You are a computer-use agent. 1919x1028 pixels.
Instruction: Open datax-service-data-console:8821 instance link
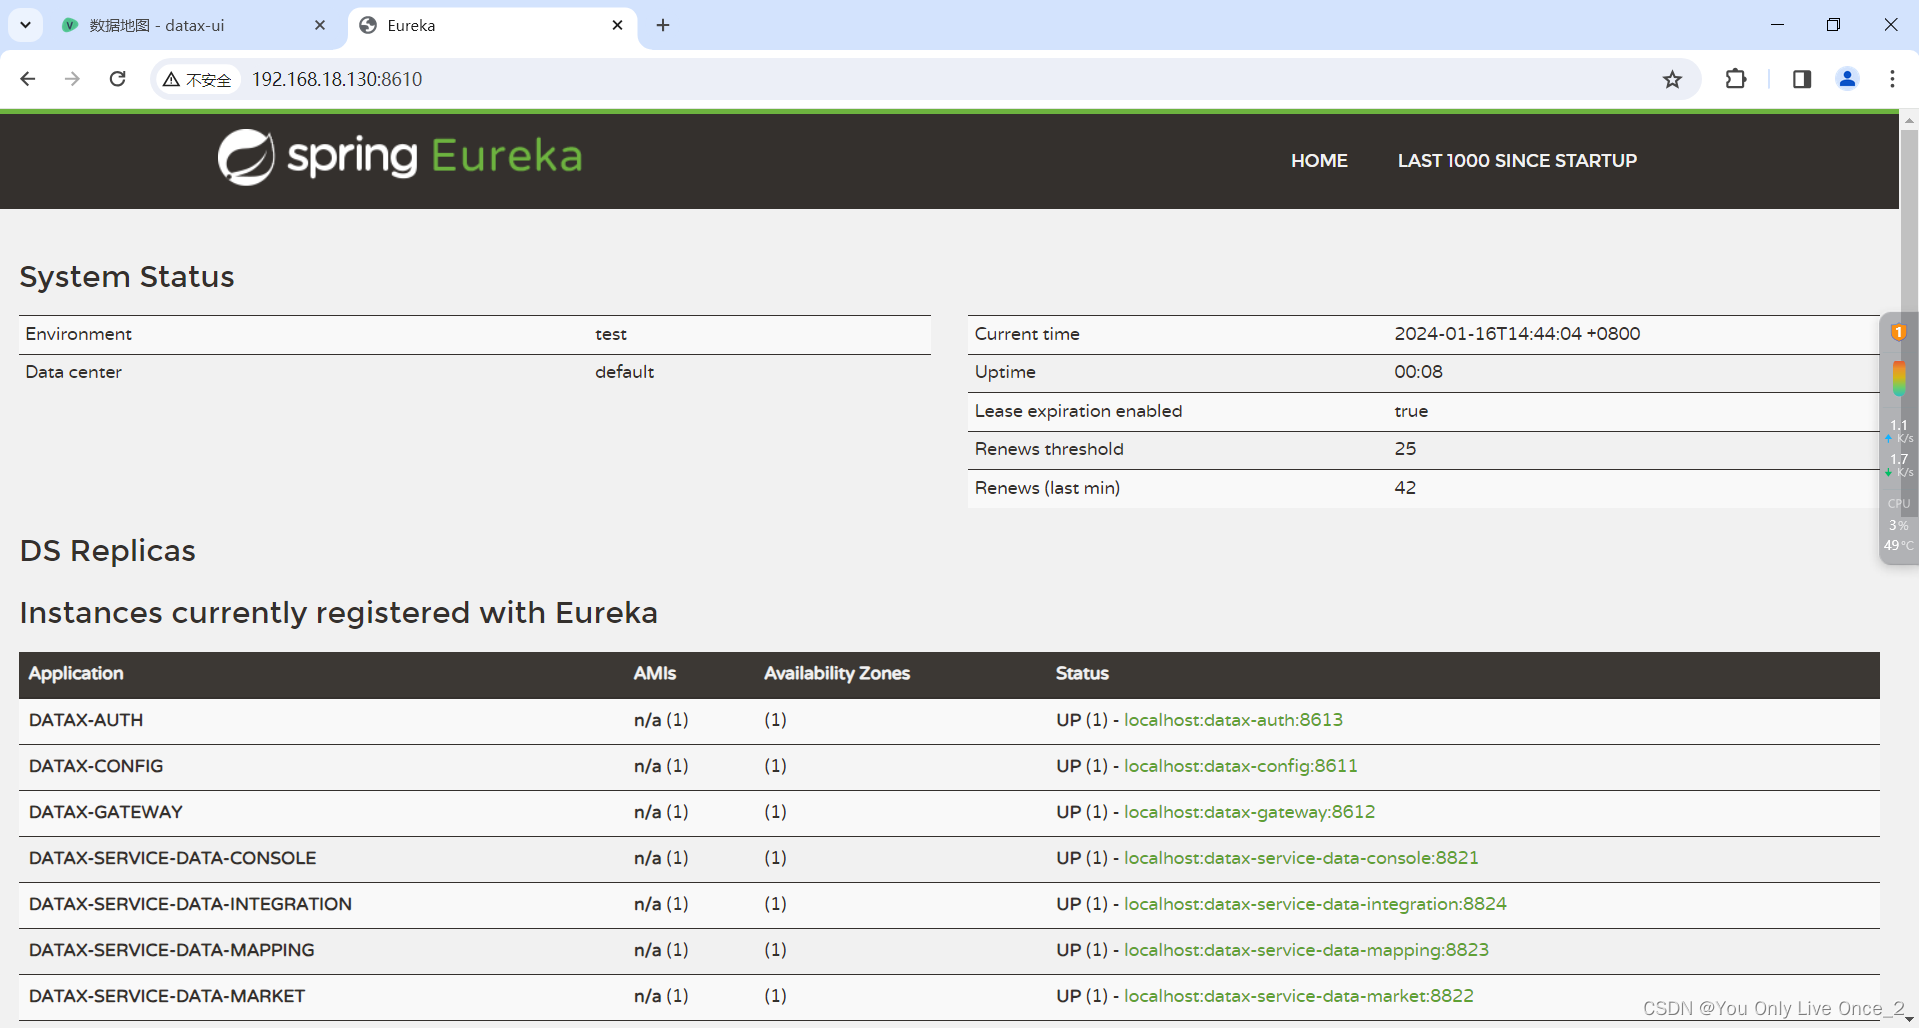[x=1301, y=858]
